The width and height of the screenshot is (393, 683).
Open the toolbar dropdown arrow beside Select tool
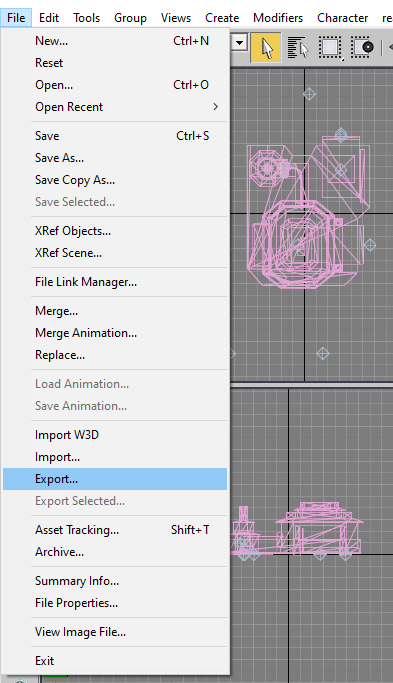point(239,43)
